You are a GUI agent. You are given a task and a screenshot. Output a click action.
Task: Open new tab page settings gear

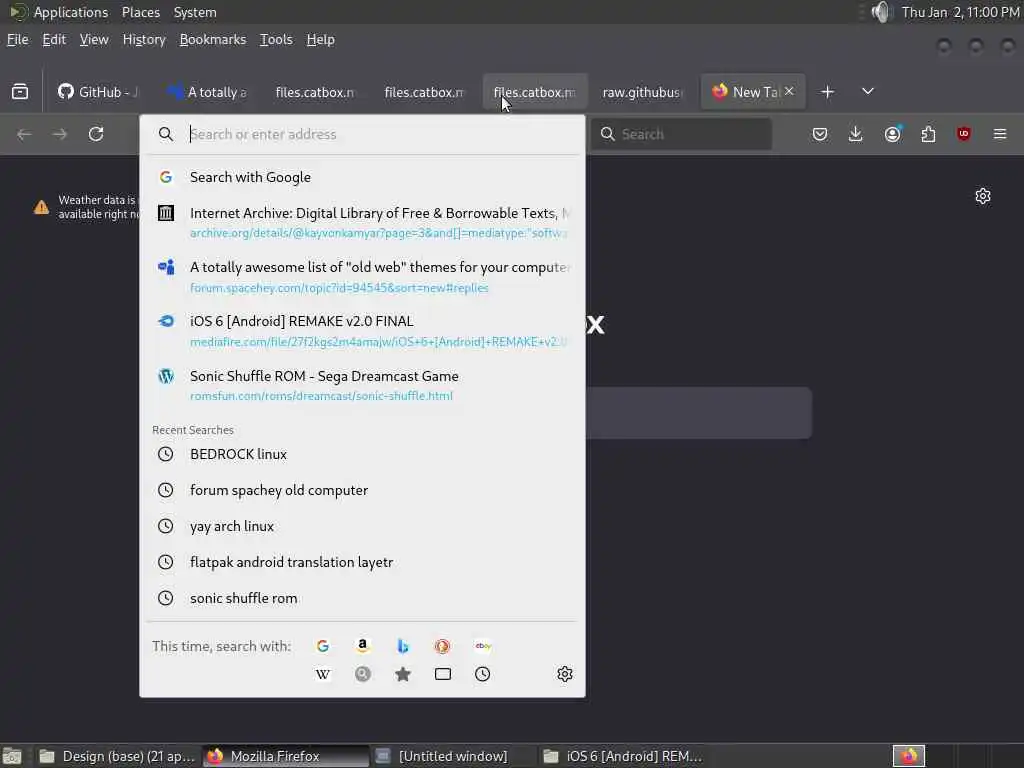pyautogui.click(x=983, y=196)
